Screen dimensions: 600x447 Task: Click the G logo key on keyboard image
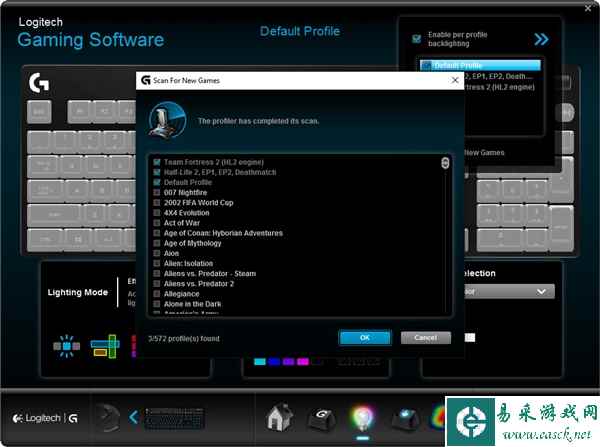(x=39, y=83)
